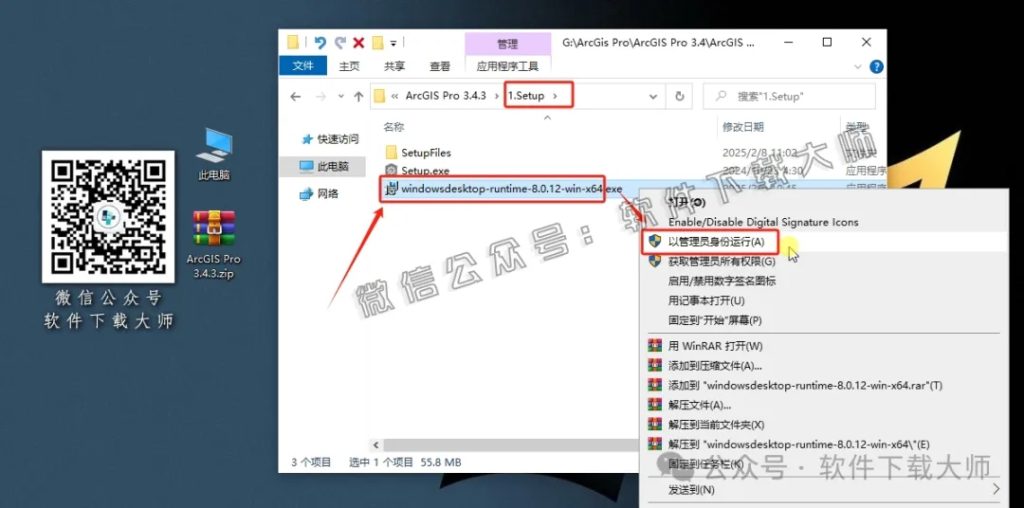The width and height of the screenshot is (1024, 508).
Task: Go forward with the right arrow button
Action: 320,97
